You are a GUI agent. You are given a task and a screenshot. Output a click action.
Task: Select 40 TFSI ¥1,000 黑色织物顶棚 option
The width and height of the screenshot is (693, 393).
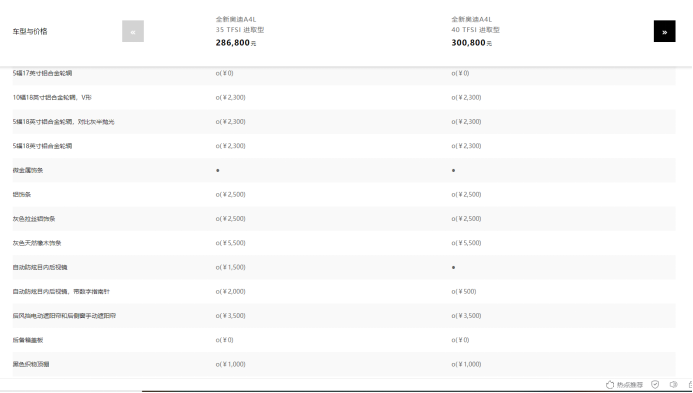click(466, 364)
